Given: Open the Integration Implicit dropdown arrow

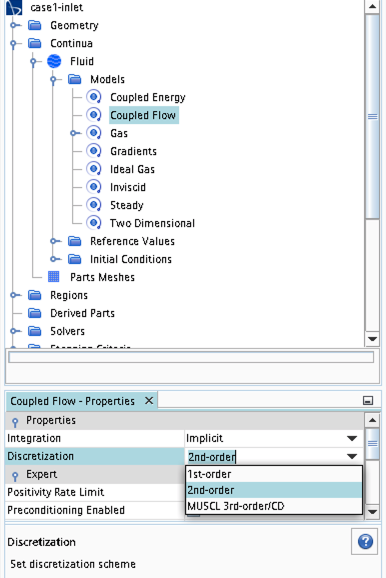Looking at the screenshot, I should tap(352, 438).
